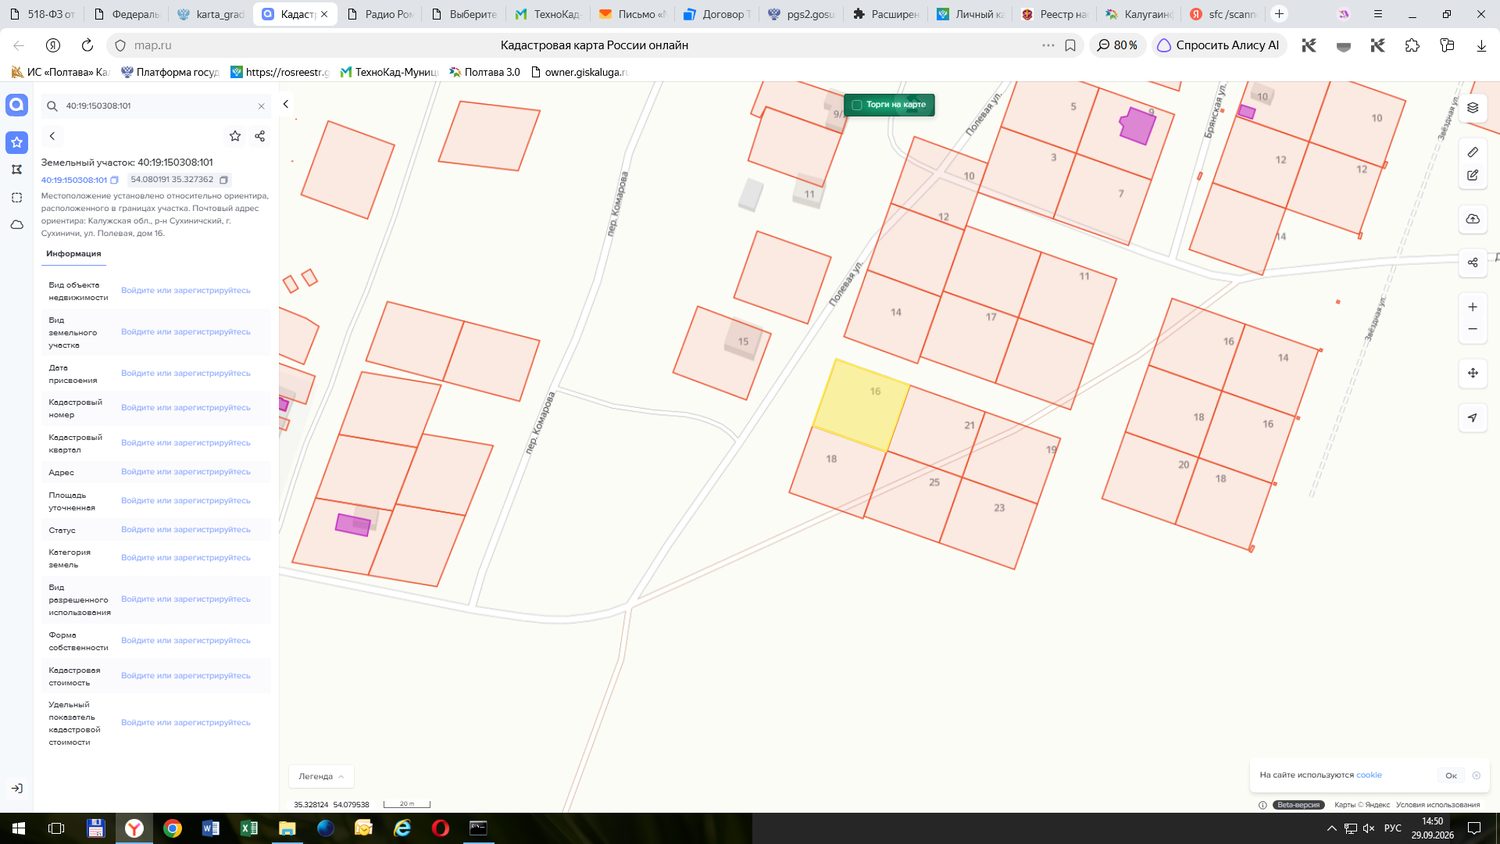Click the sign-in icon at sidebar bottom
The height and width of the screenshot is (844, 1500).
click(17, 789)
